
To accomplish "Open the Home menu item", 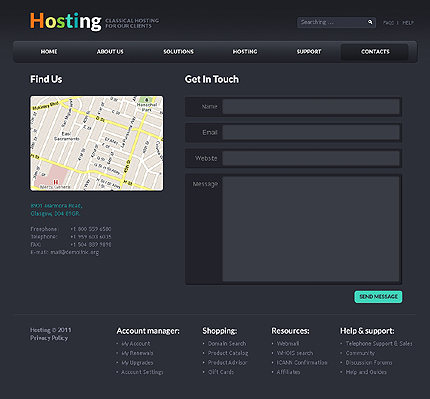I will 49,52.
